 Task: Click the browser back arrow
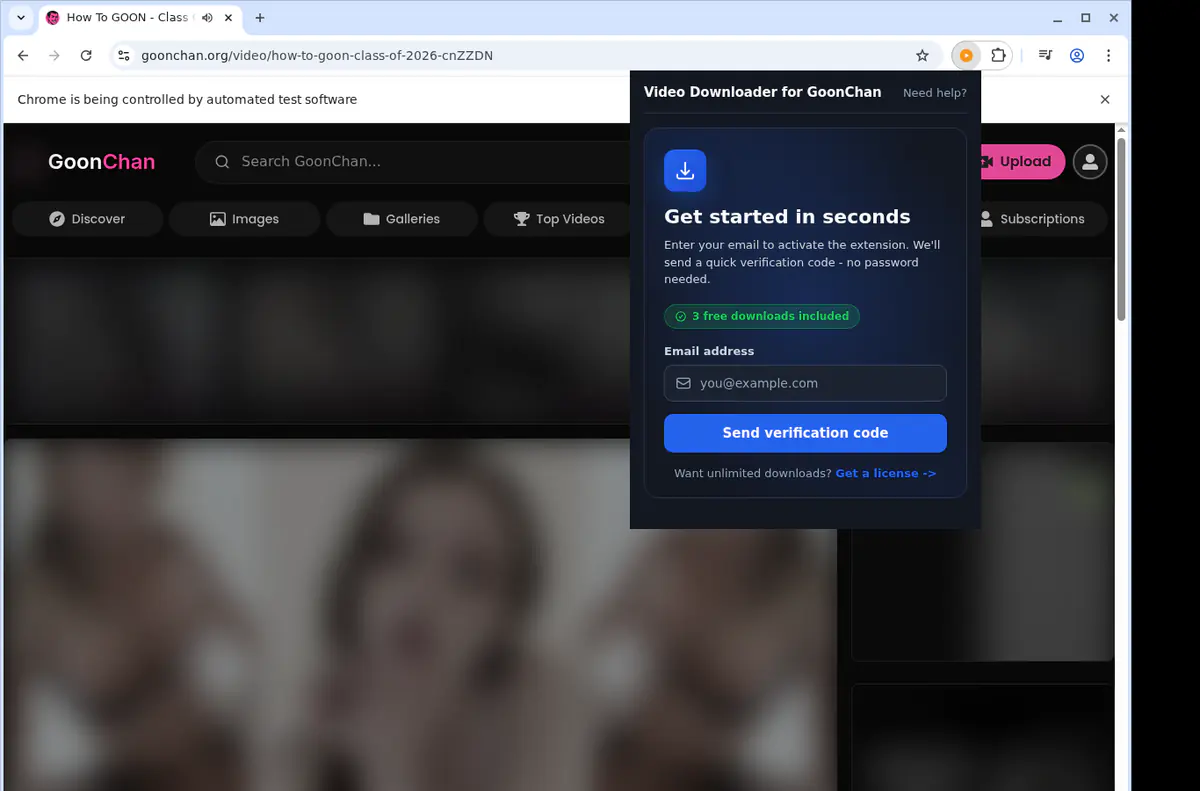coord(23,56)
